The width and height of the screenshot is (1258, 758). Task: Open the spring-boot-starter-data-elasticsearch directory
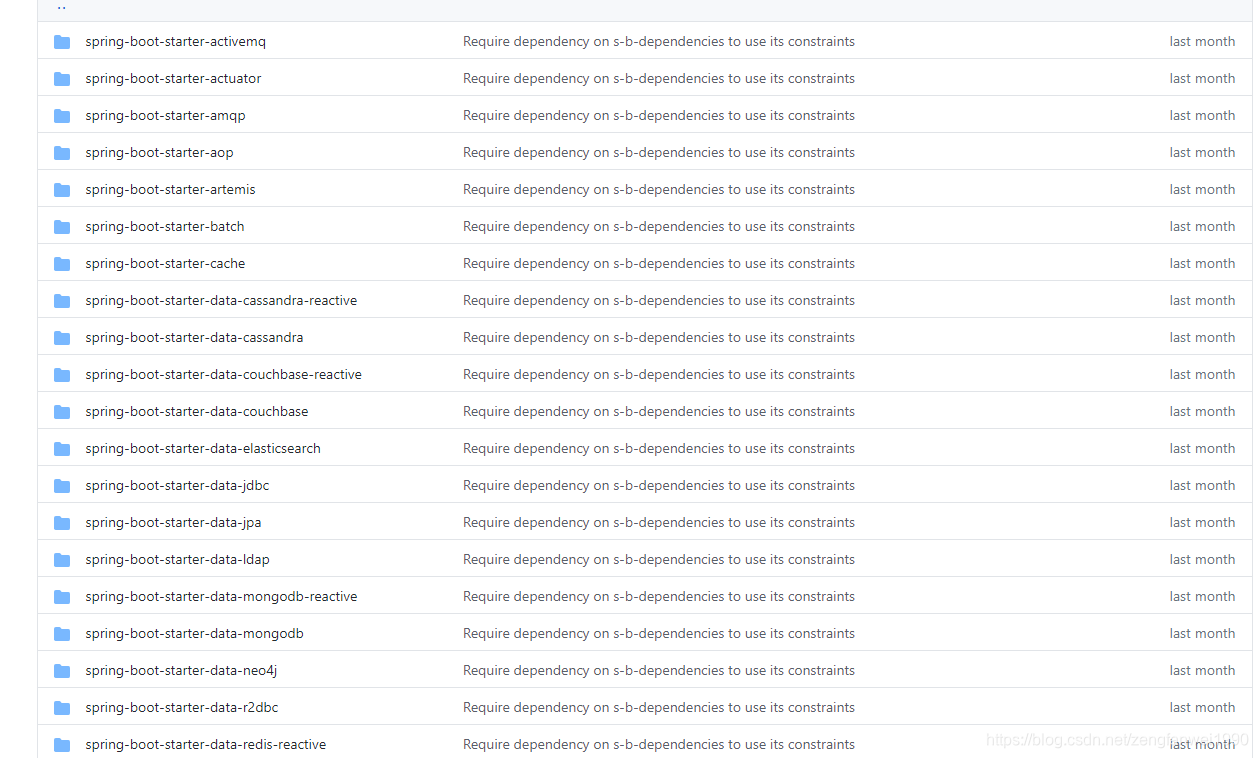tap(203, 449)
